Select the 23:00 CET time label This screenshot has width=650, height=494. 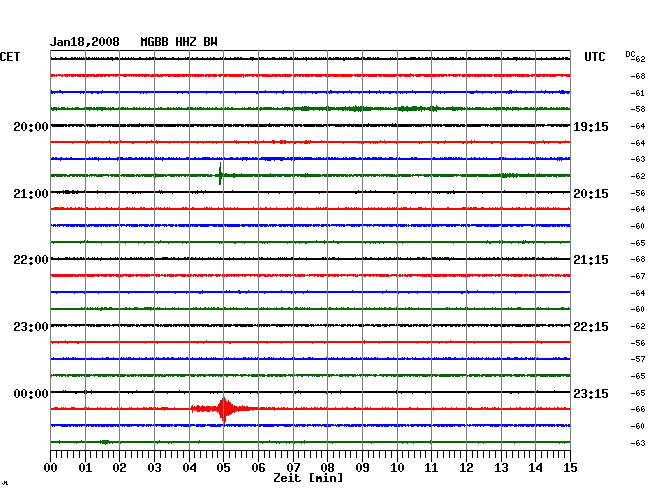[x=31, y=327]
